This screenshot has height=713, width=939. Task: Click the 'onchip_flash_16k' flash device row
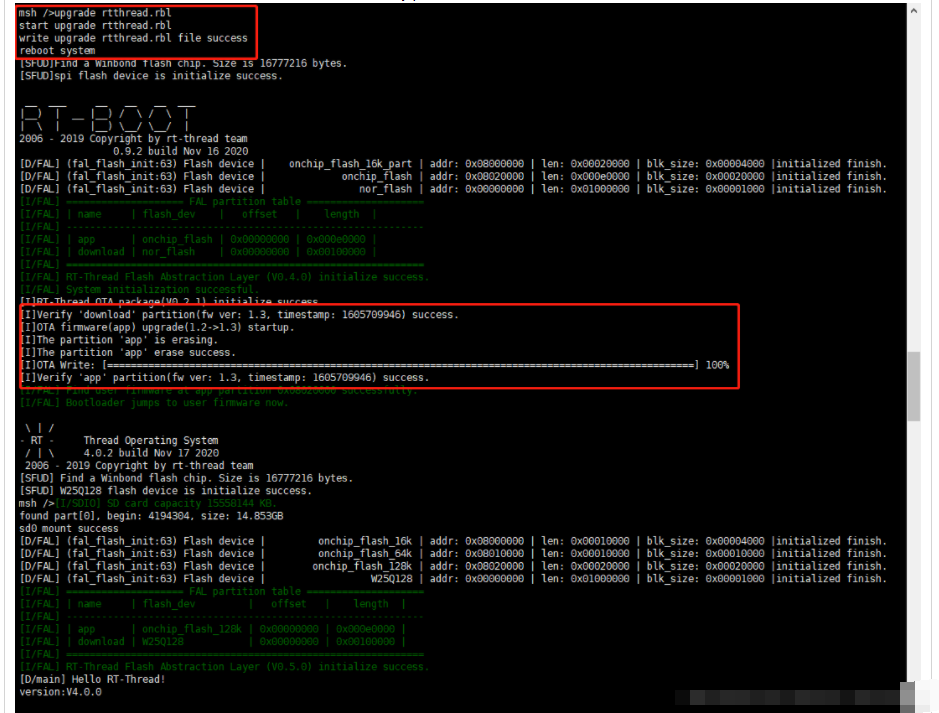click(x=453, y=541)
